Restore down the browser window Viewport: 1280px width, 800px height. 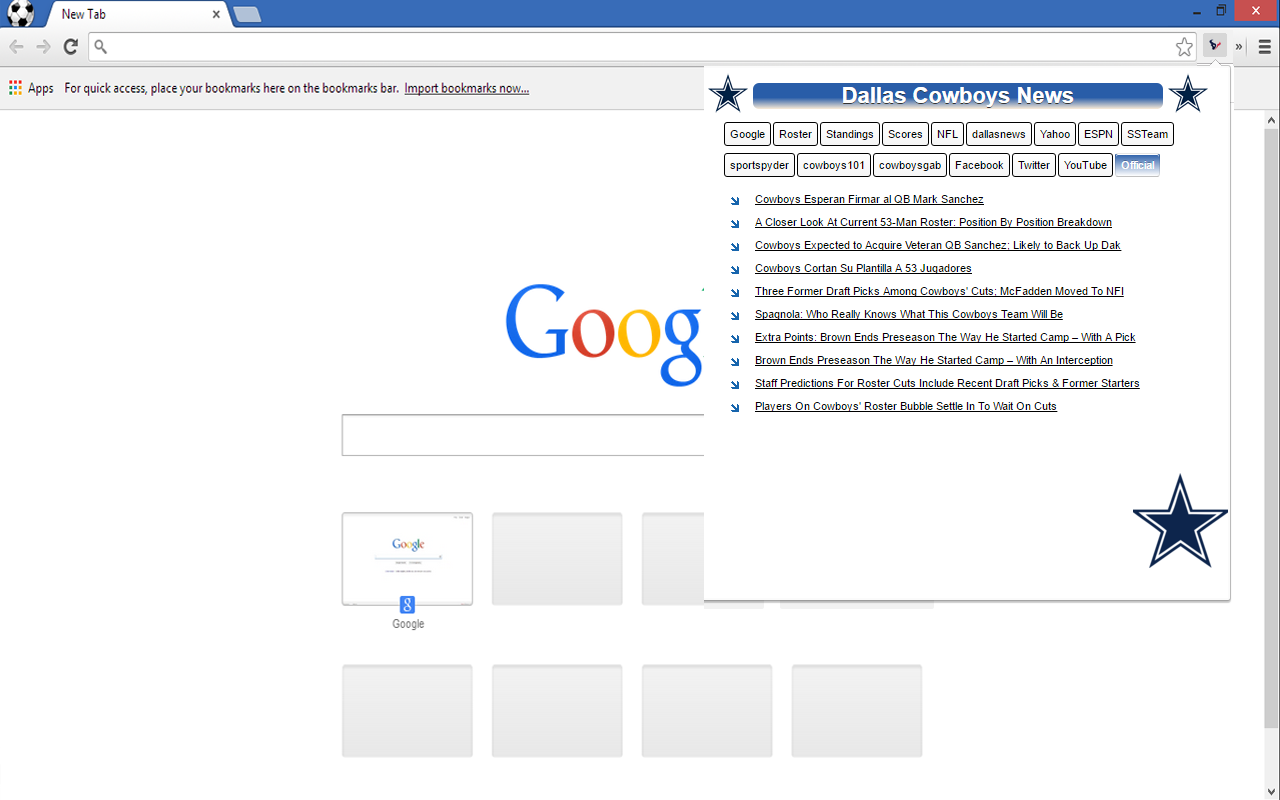(x=1221, y=10)
